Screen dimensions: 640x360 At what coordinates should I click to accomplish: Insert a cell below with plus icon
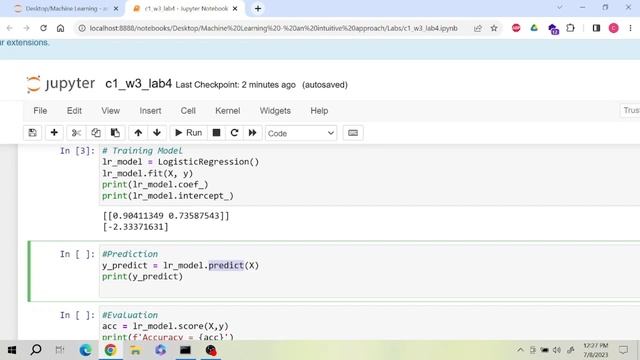click(x=54, y=133)
